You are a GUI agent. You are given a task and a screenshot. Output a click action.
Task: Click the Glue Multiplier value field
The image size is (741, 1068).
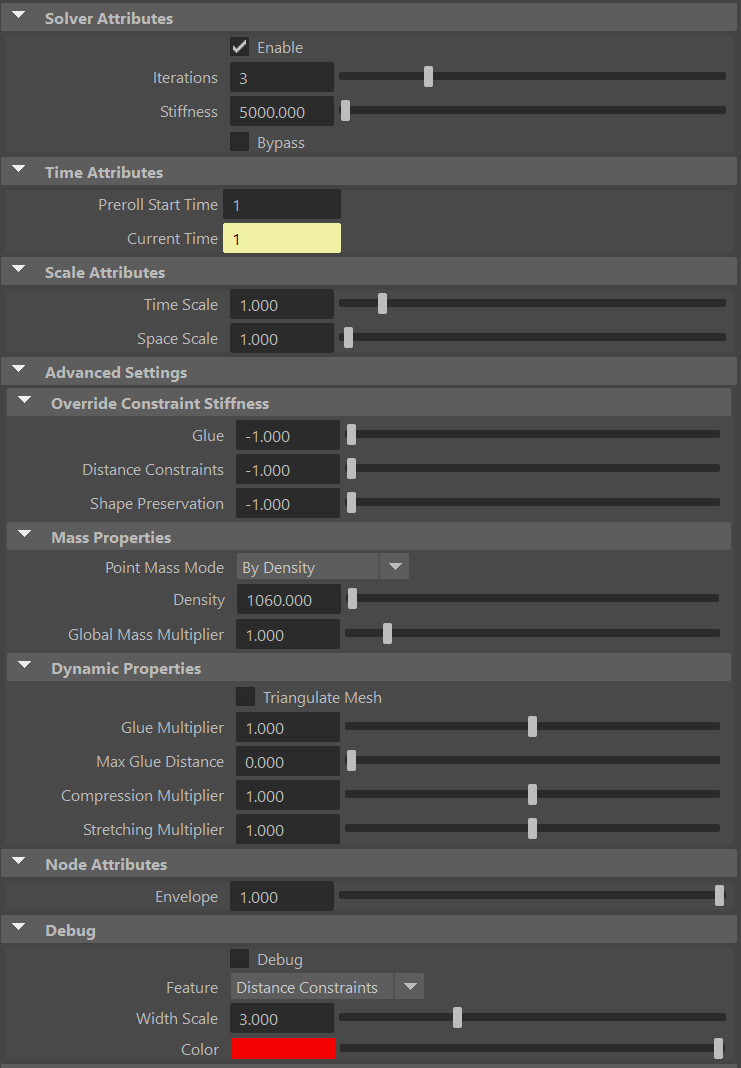[x=288, y=727]
